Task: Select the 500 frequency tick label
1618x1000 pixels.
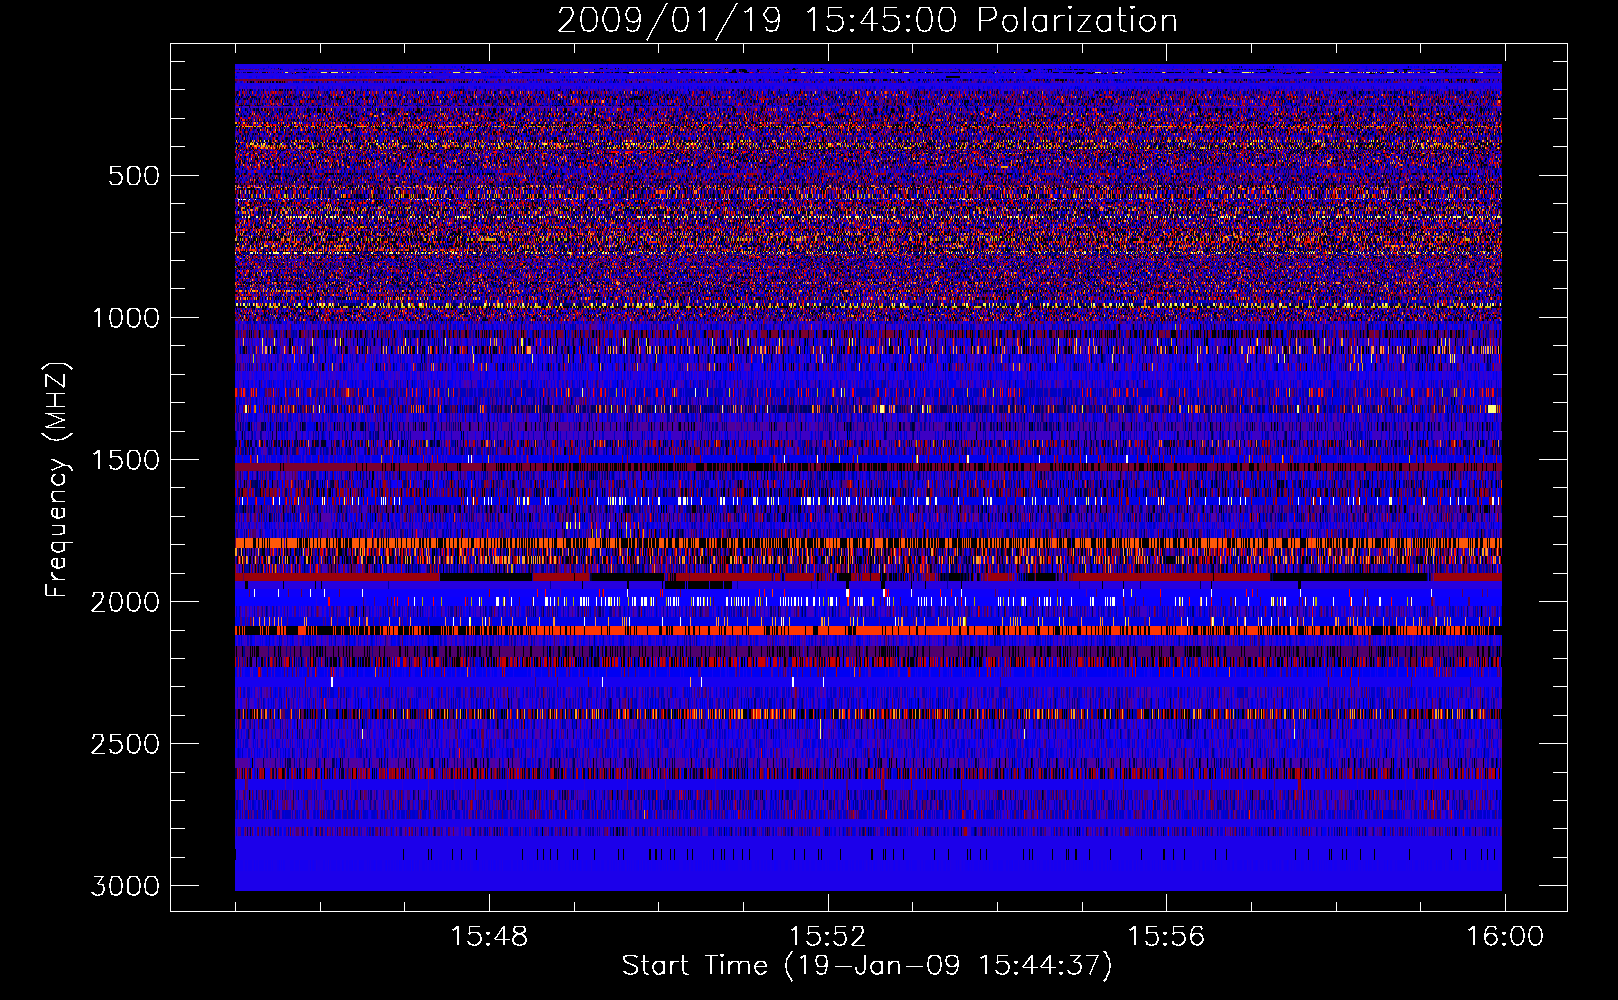Action: 133,176
